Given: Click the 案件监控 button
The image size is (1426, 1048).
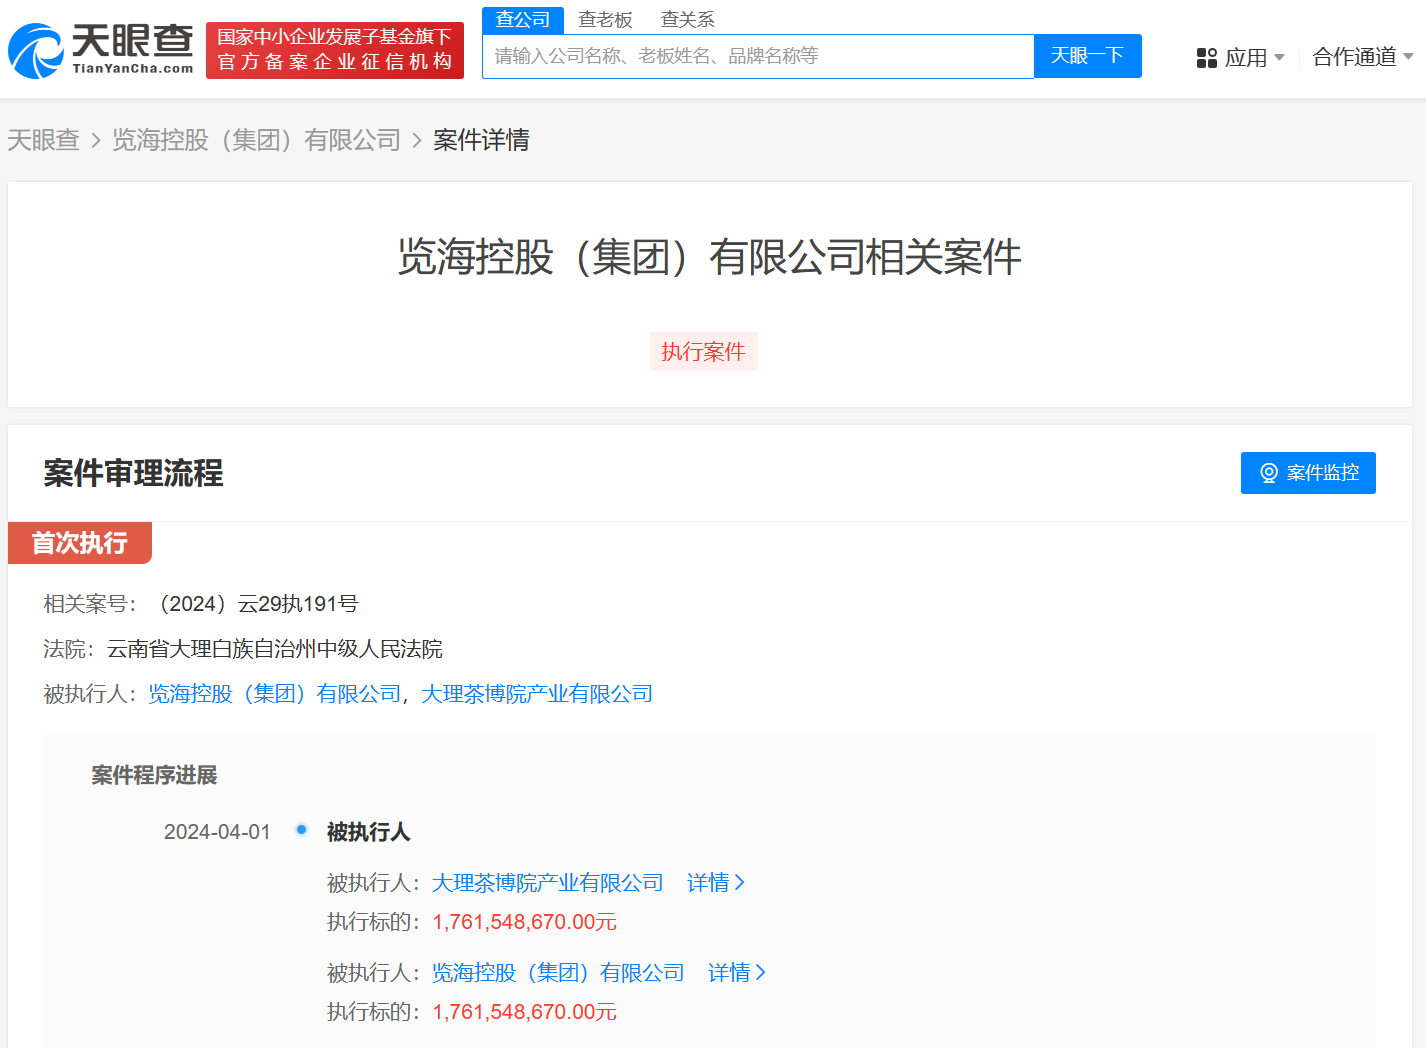Looking at the screenshot, I should pos(1307,473).
